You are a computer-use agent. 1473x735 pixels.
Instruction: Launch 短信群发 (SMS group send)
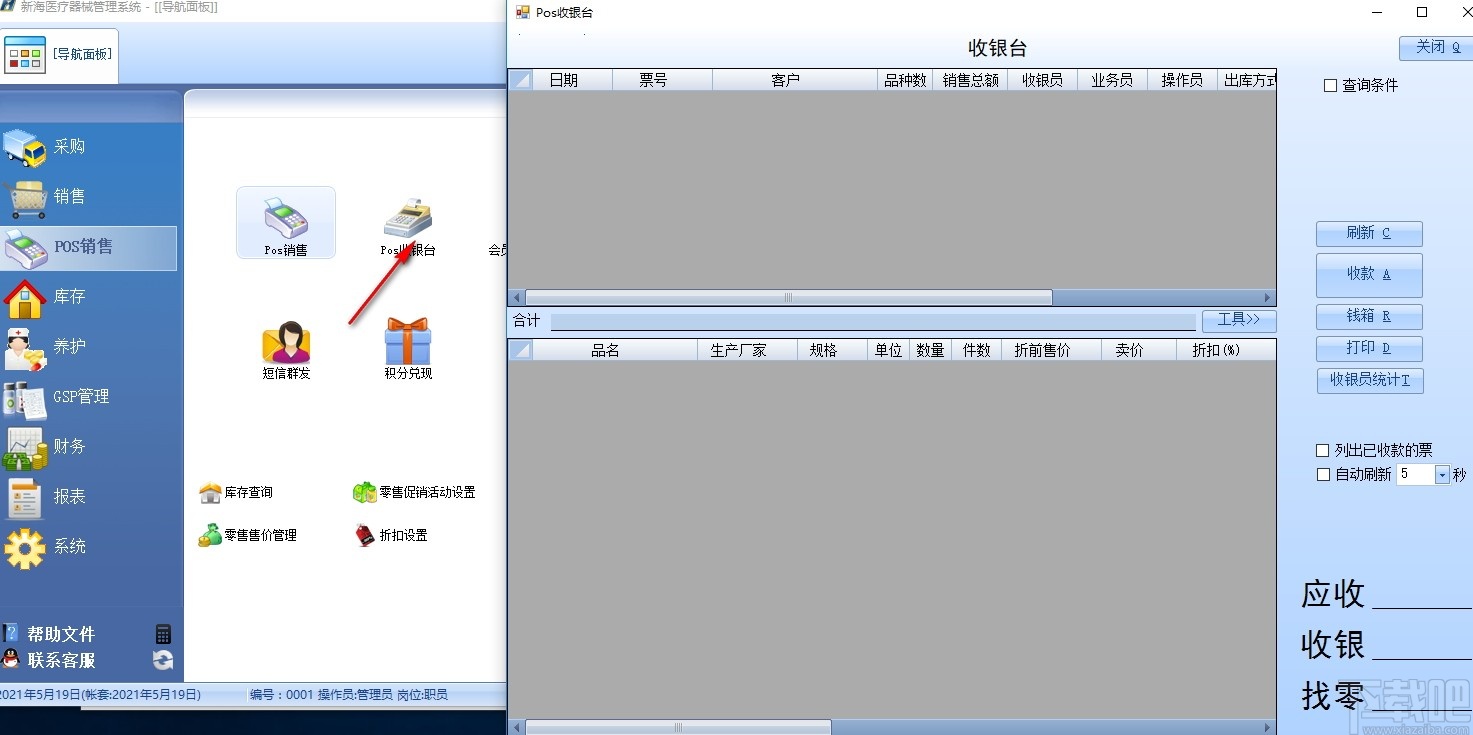(285, 345)
